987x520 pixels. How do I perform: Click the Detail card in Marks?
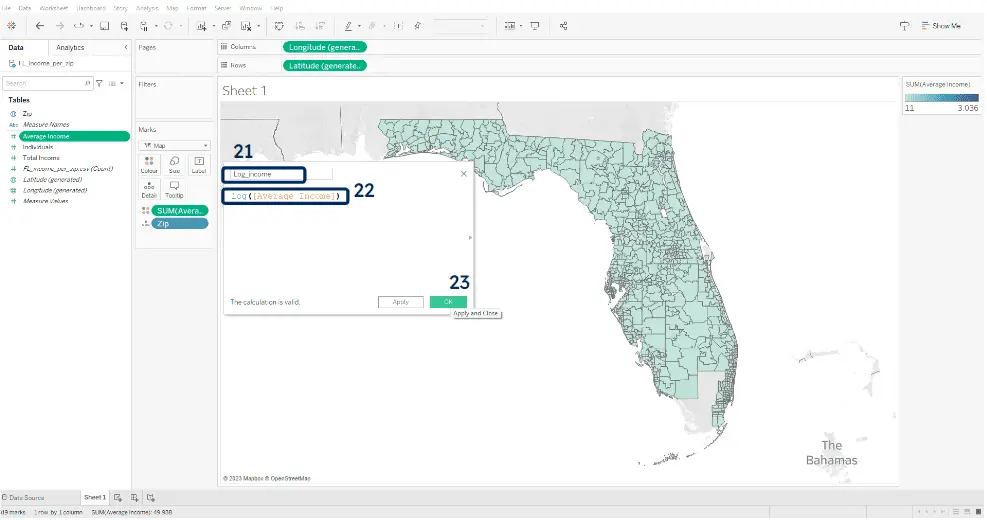pos(149,189)
